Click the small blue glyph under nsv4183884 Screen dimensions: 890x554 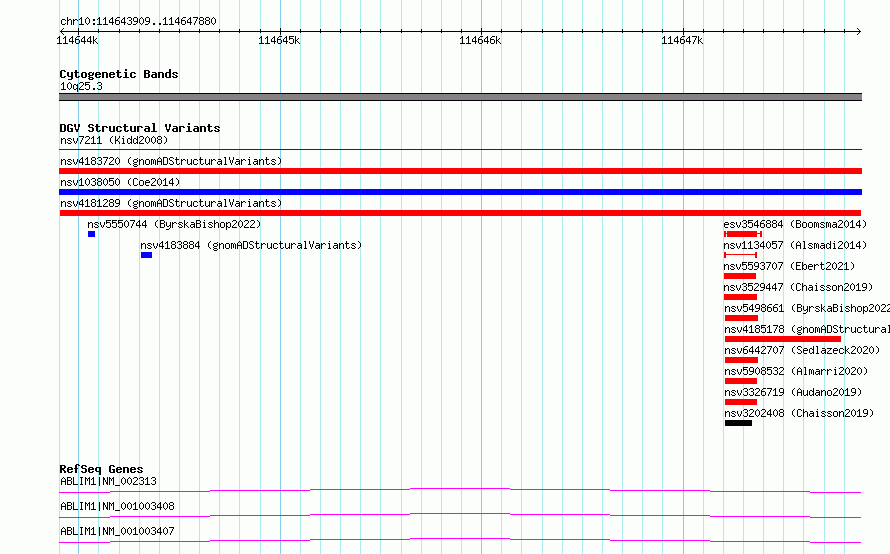pos(146,255)
